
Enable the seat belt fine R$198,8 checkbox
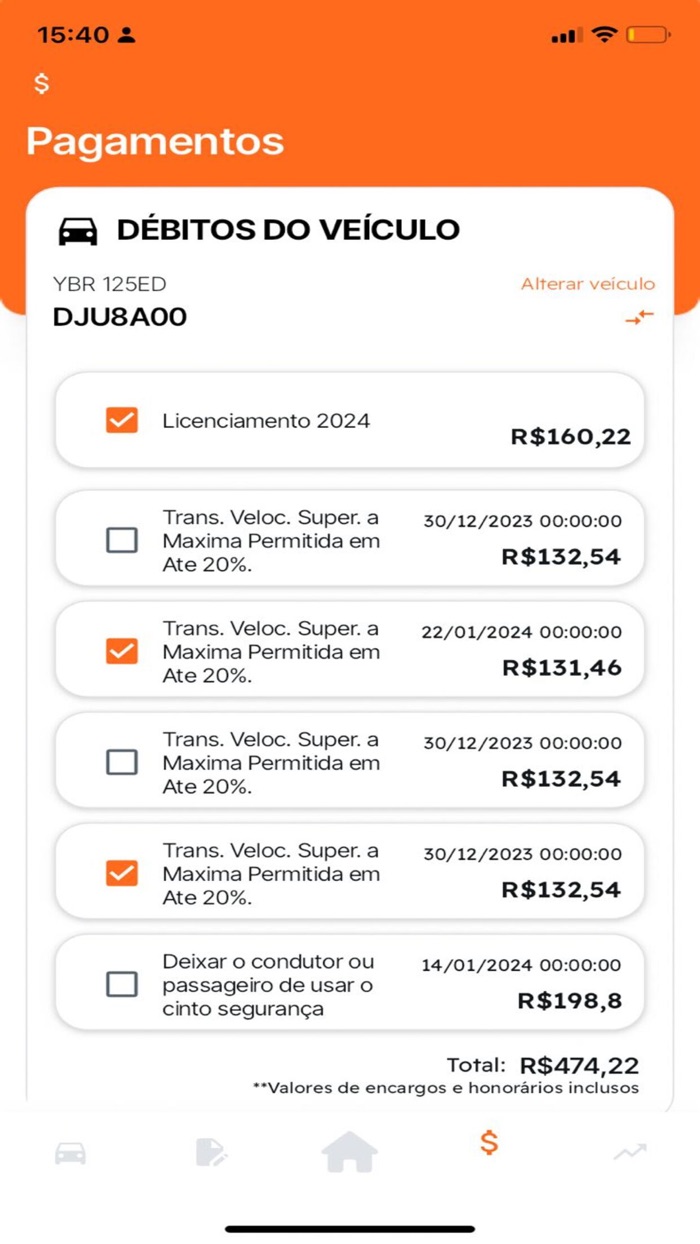(121, 983)
